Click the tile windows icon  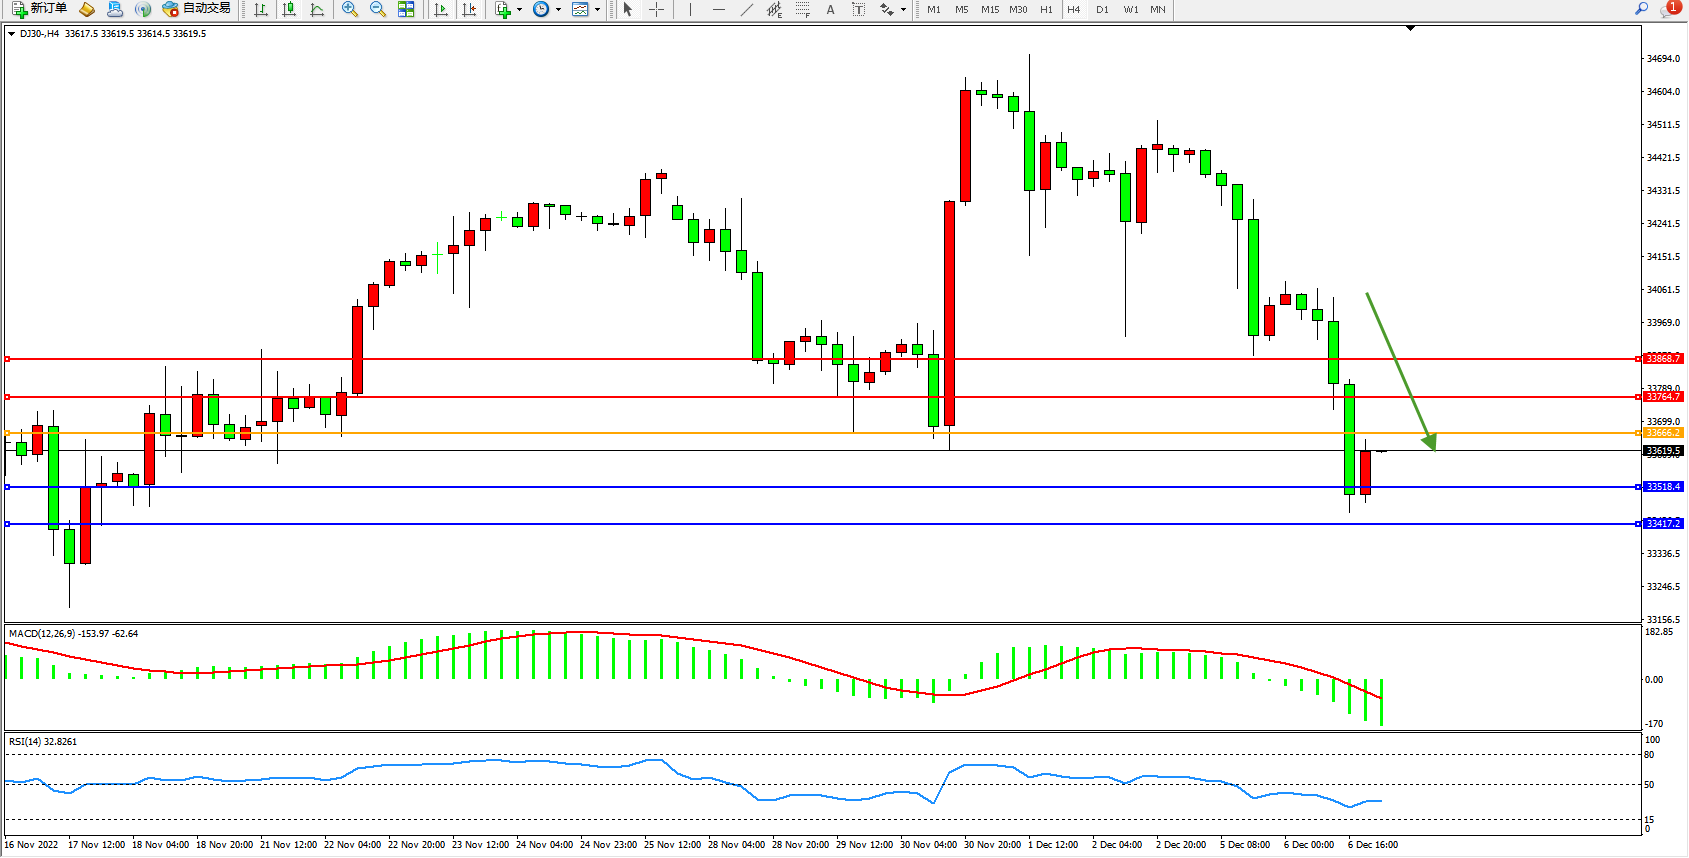pos(406,9)
